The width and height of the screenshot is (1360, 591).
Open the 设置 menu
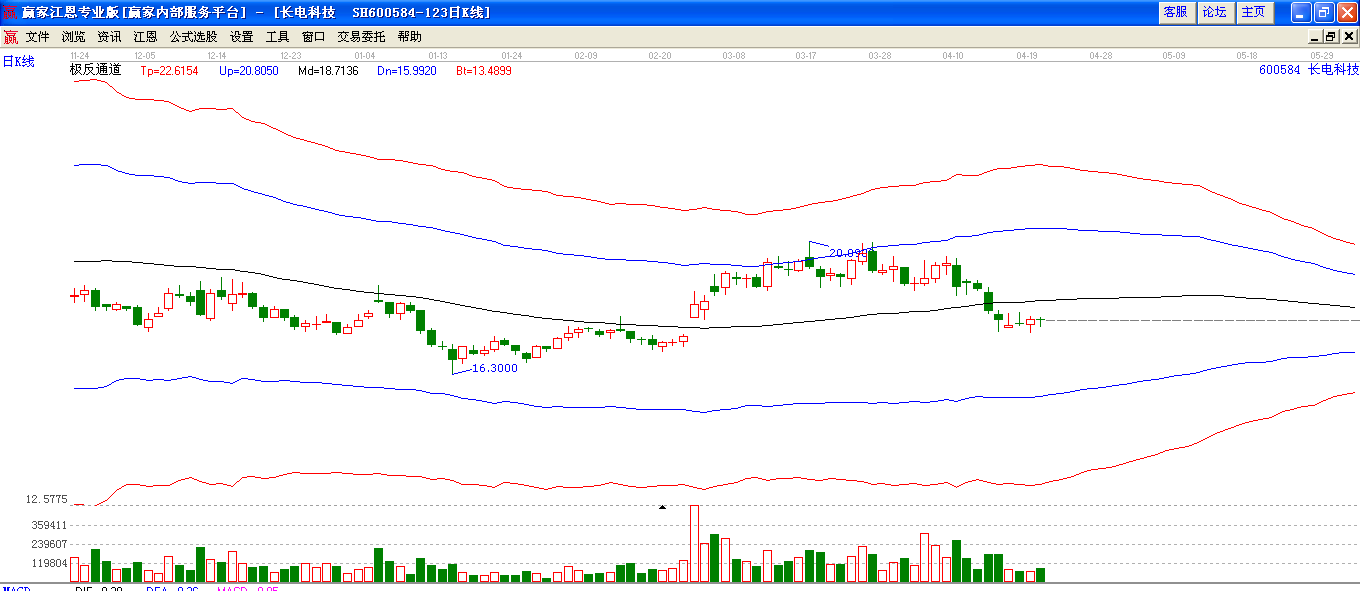(242, 37)
